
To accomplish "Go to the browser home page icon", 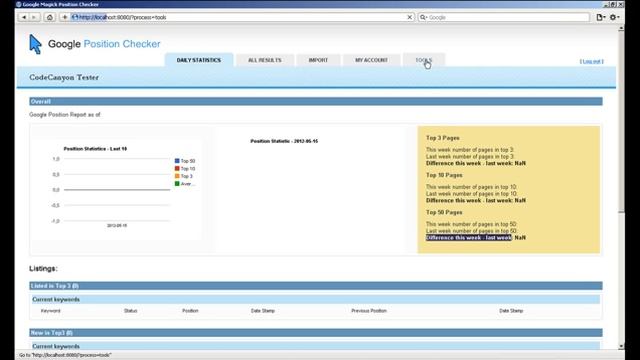I will click(x=50, y=17).
